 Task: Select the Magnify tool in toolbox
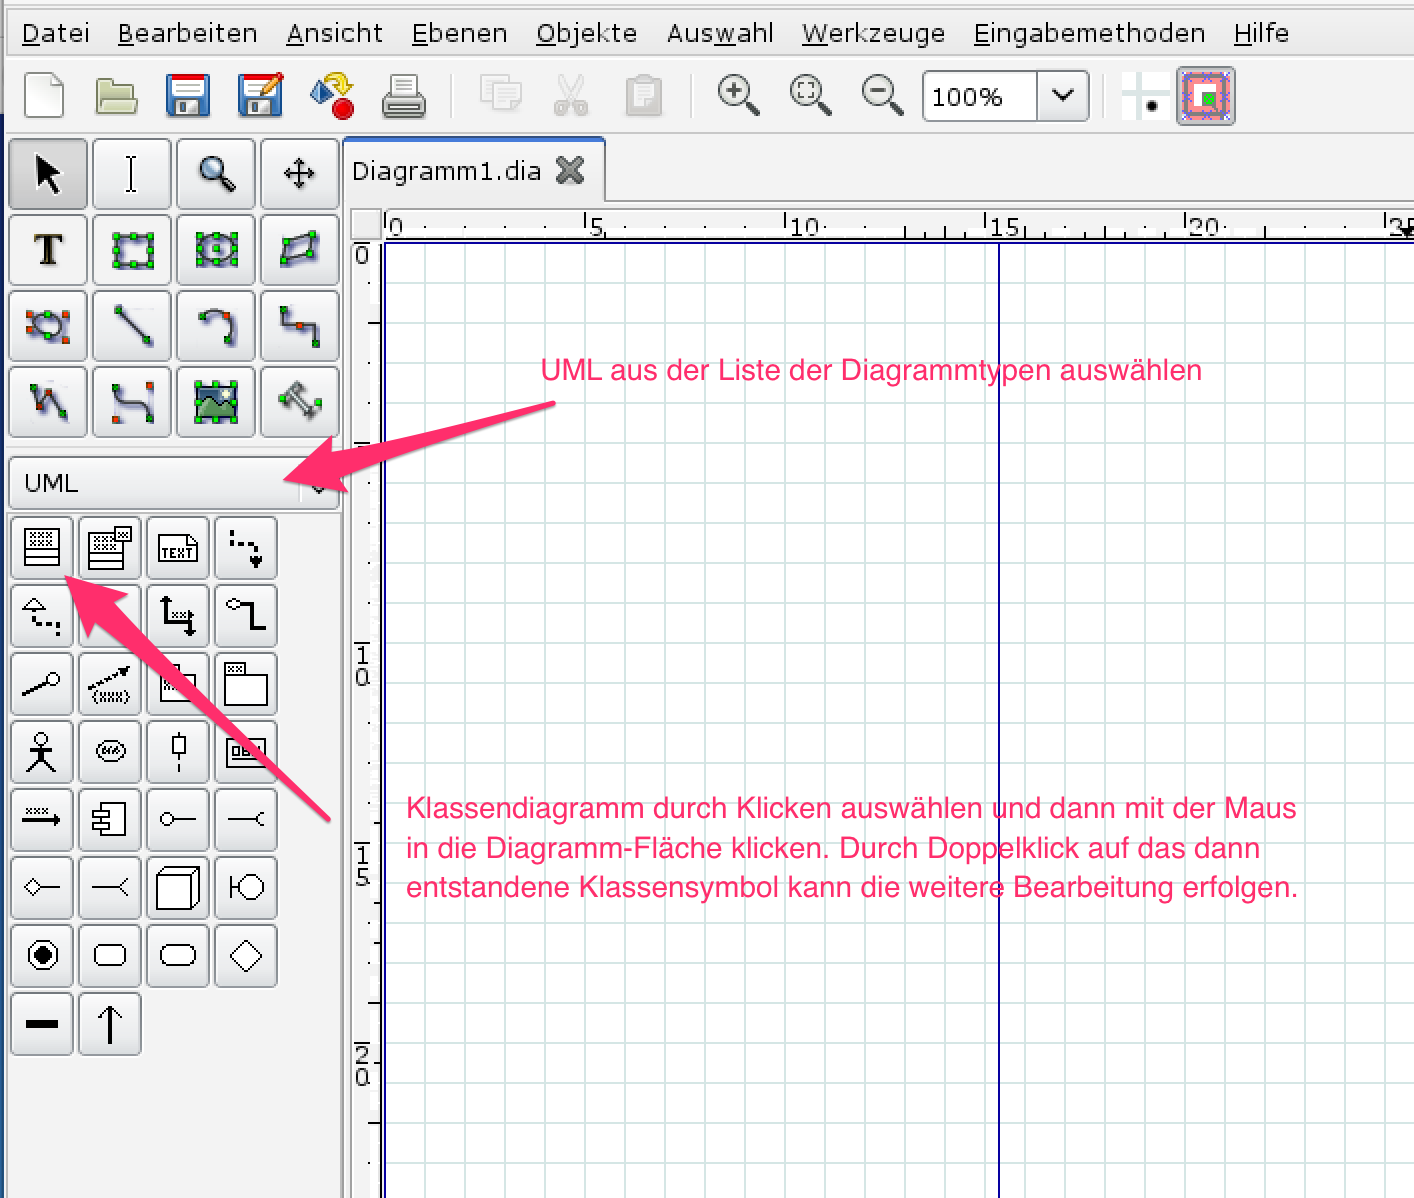click(x=216, y=174)
